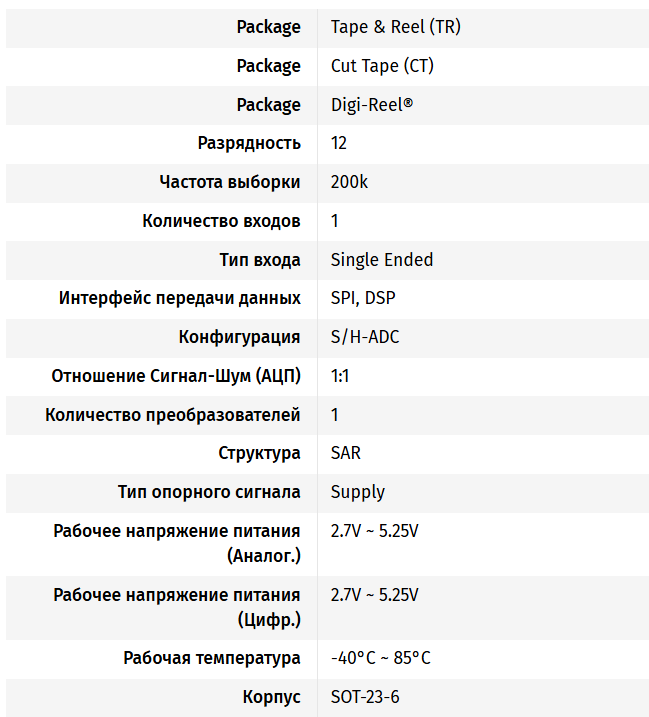The height and width of the screenshot is (717, 649).
Task: Click the "Тип входа" label
Action: pos(260,260)
